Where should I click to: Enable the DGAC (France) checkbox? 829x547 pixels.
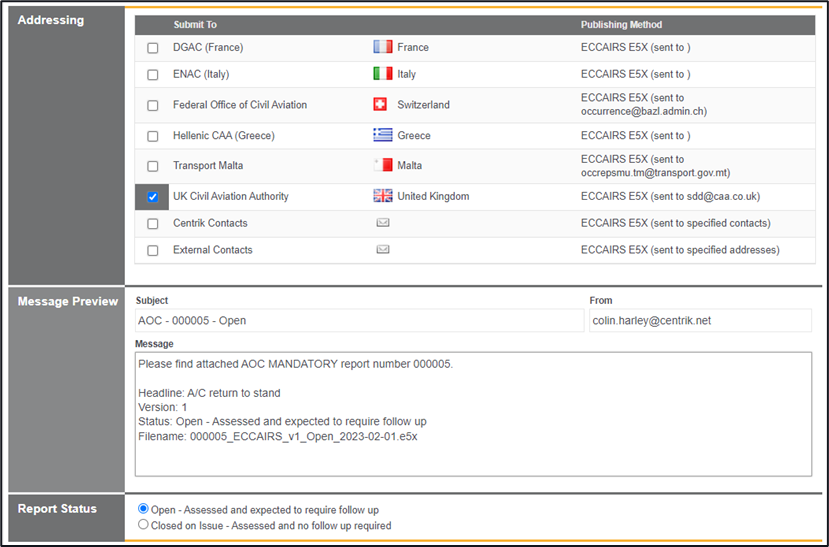(x=153, y=48)
